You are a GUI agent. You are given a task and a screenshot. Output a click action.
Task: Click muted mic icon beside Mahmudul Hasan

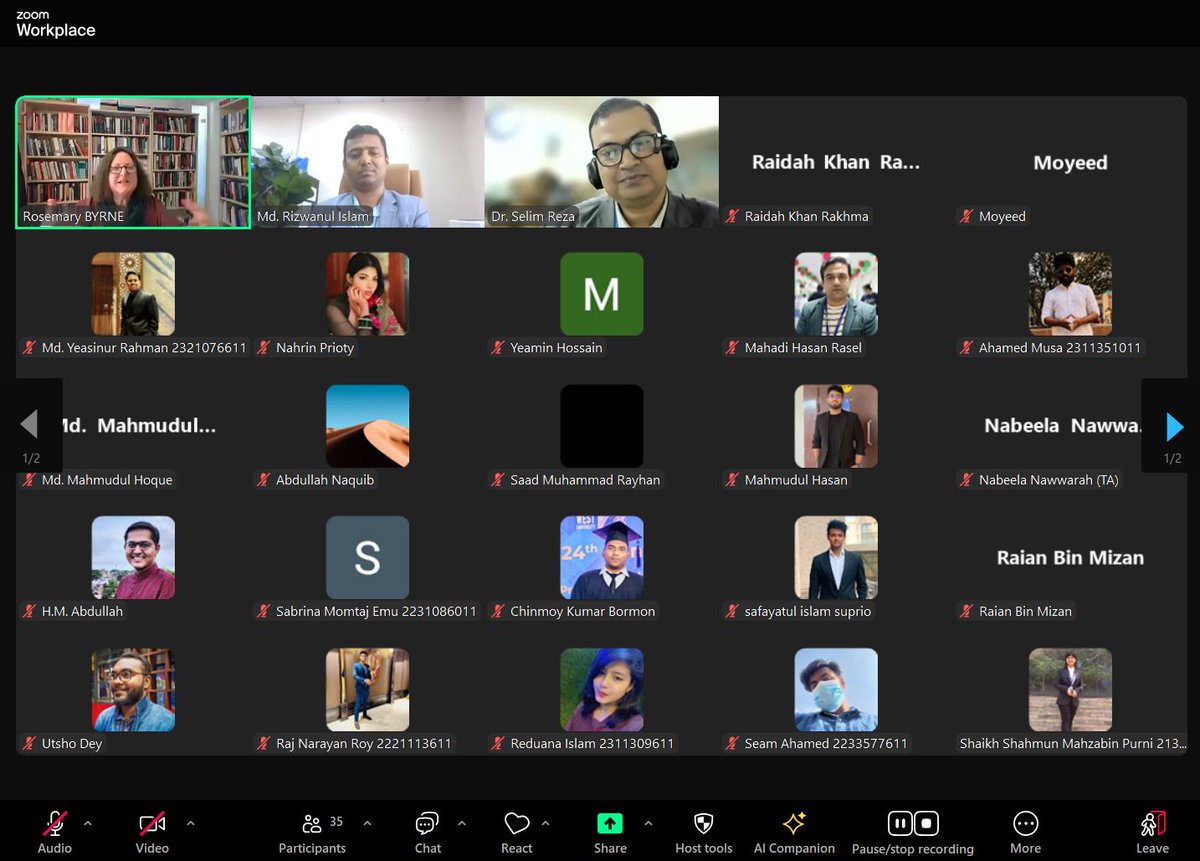733,480
